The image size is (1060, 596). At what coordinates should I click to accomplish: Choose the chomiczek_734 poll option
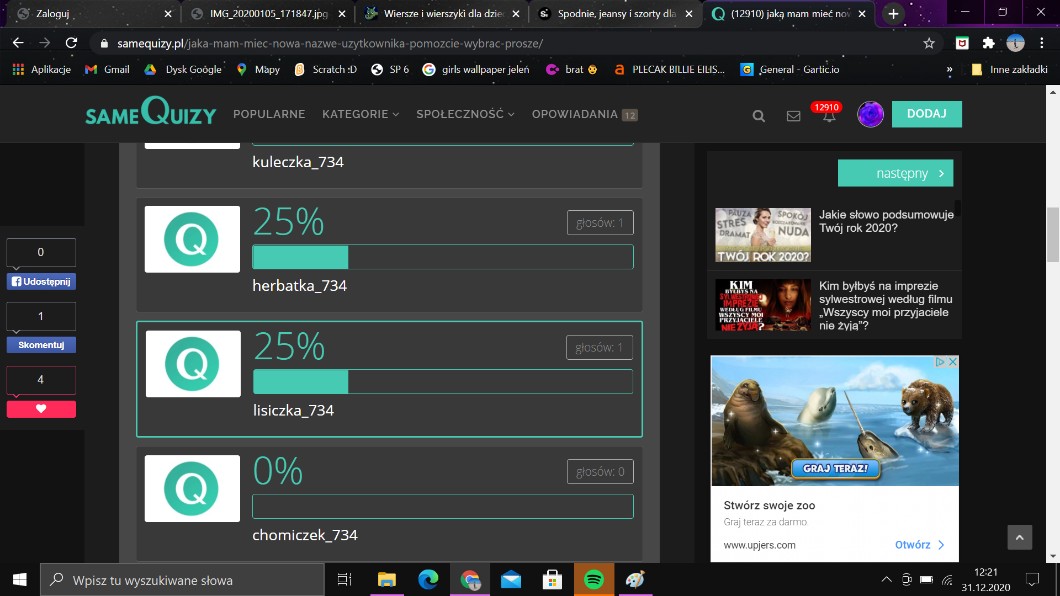pos(389,503)
